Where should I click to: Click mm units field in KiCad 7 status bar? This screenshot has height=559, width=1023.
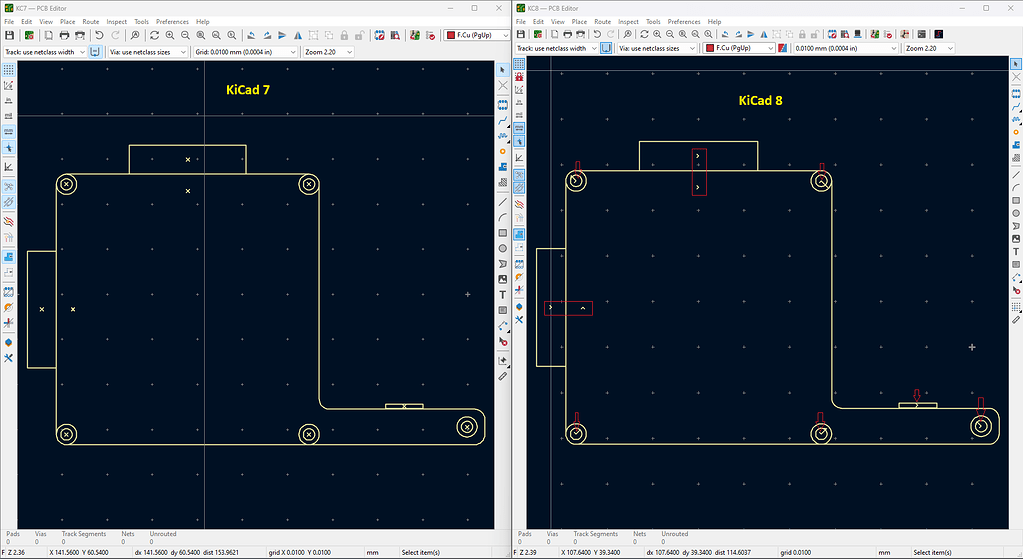point(373,552)
